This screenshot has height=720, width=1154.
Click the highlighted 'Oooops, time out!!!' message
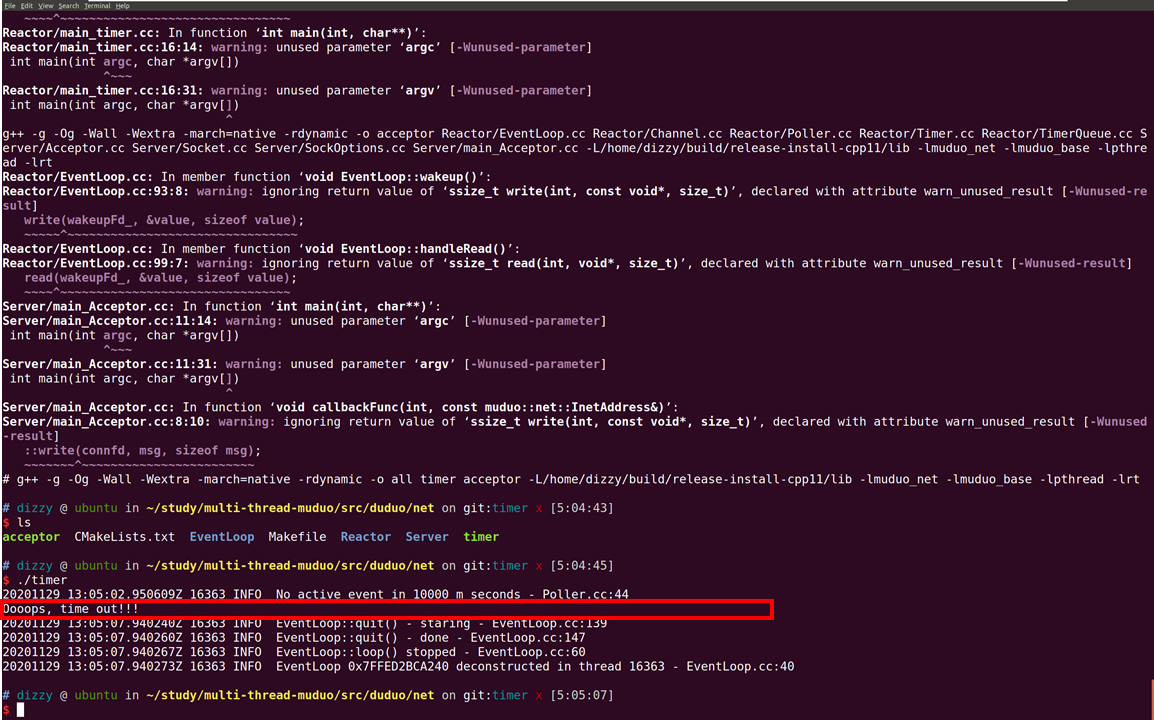[70, 608]
